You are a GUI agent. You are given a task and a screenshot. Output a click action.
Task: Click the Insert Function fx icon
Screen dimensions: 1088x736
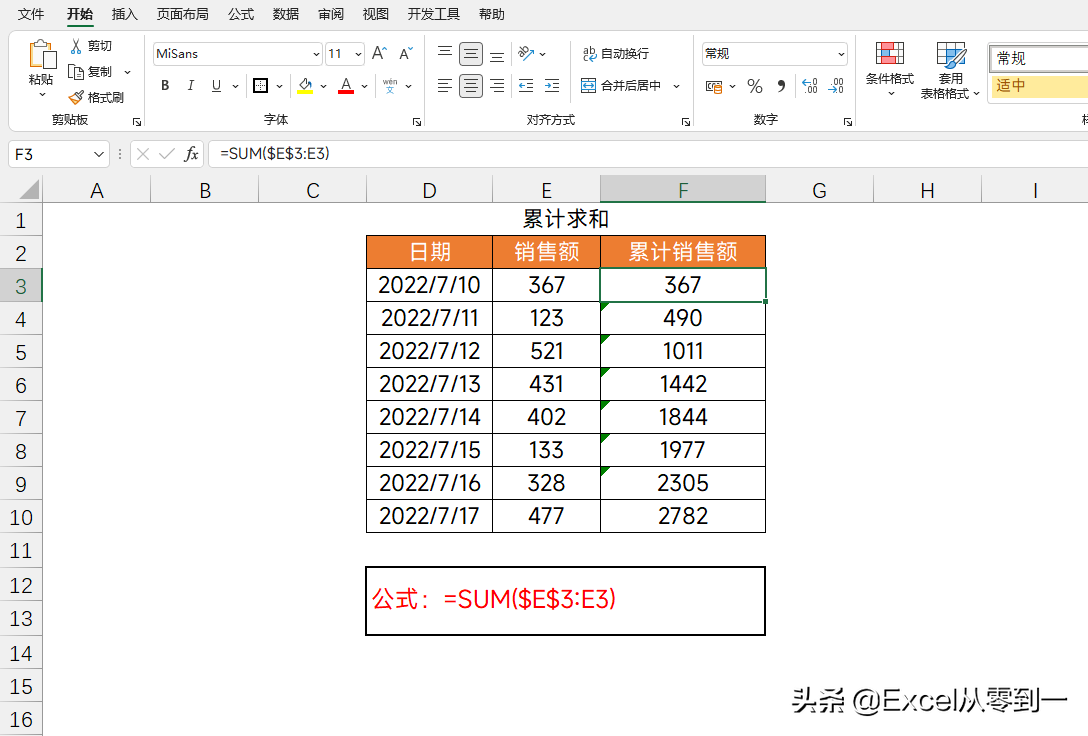point(191,154)
